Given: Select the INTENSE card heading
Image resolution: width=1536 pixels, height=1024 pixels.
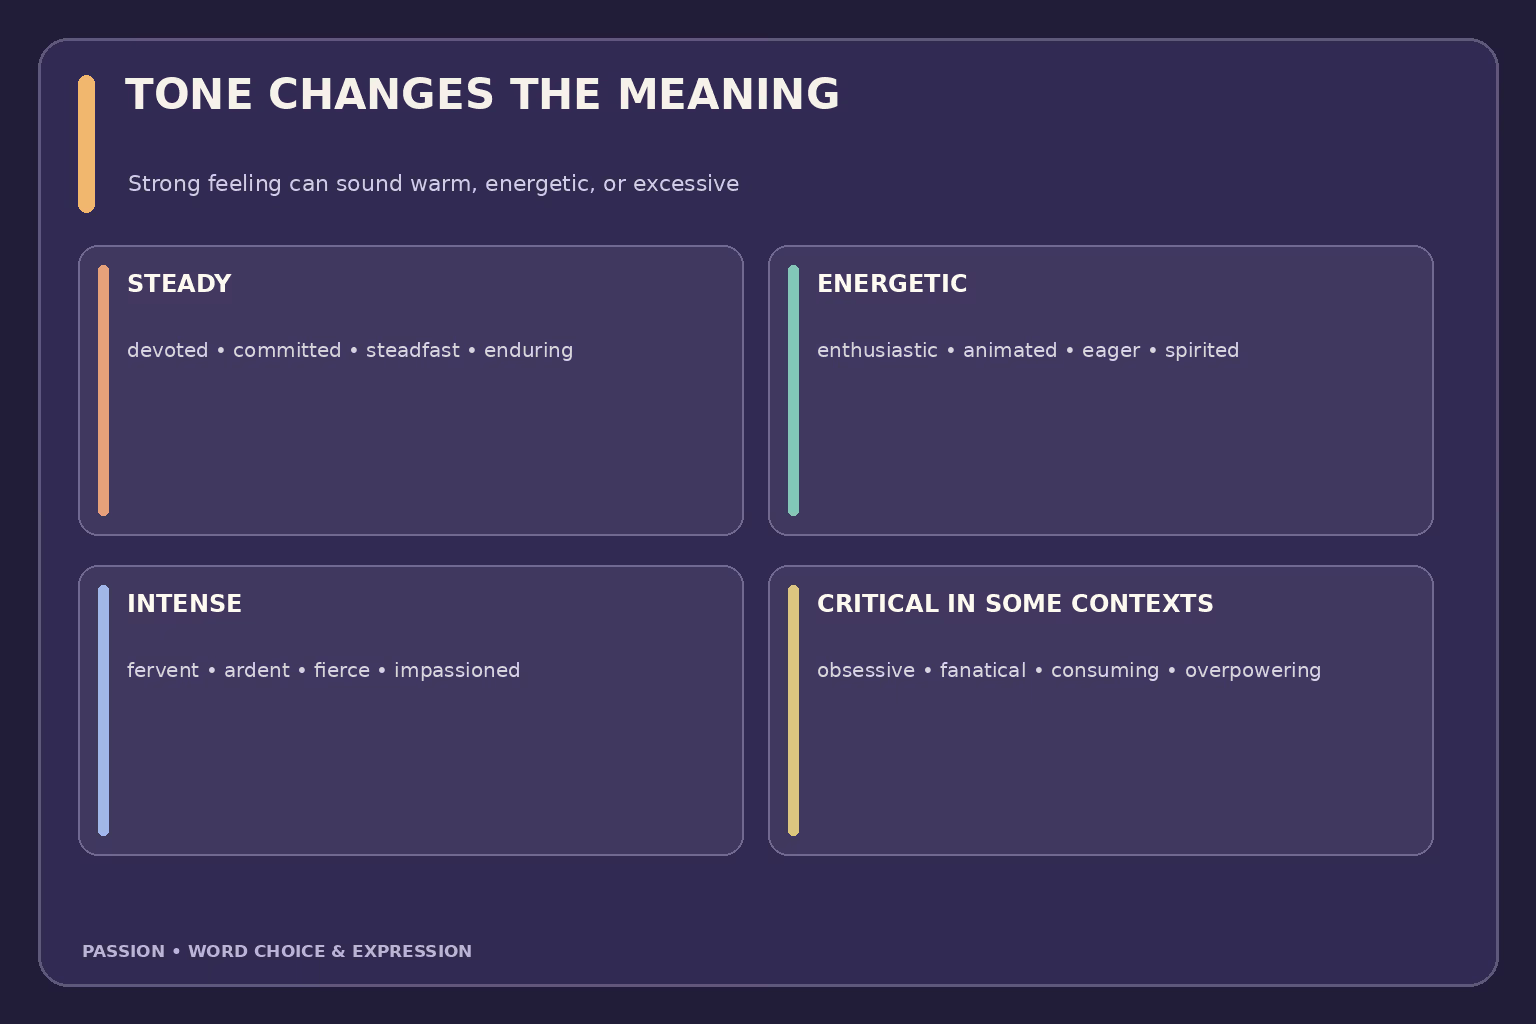Looking at the screenshot, I should [184, 604].
